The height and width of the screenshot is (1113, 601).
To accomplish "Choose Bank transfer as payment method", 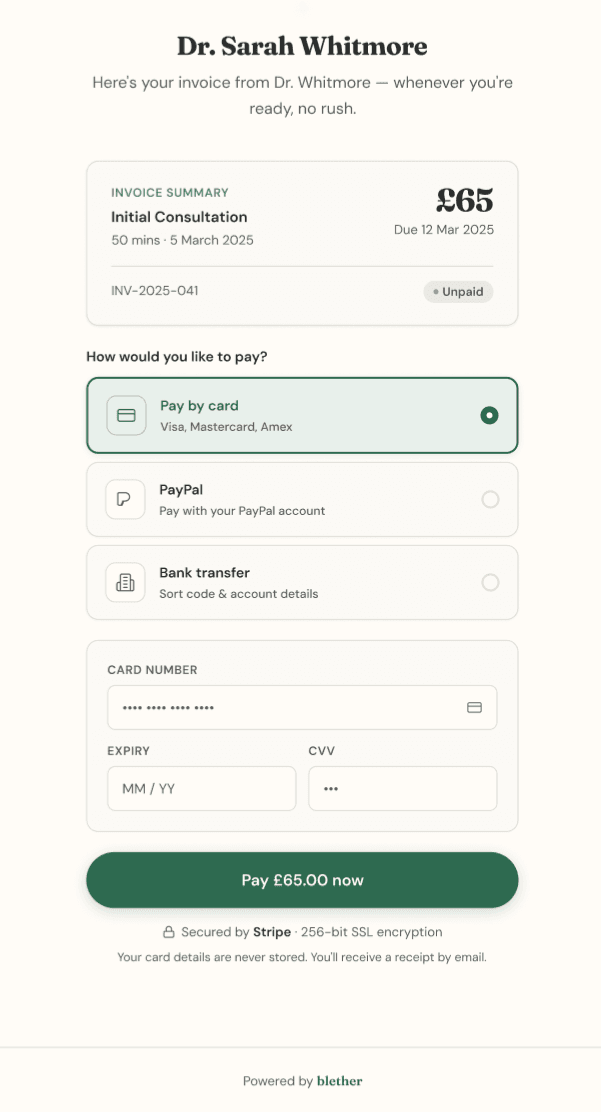I will click(x=302, y=582).
